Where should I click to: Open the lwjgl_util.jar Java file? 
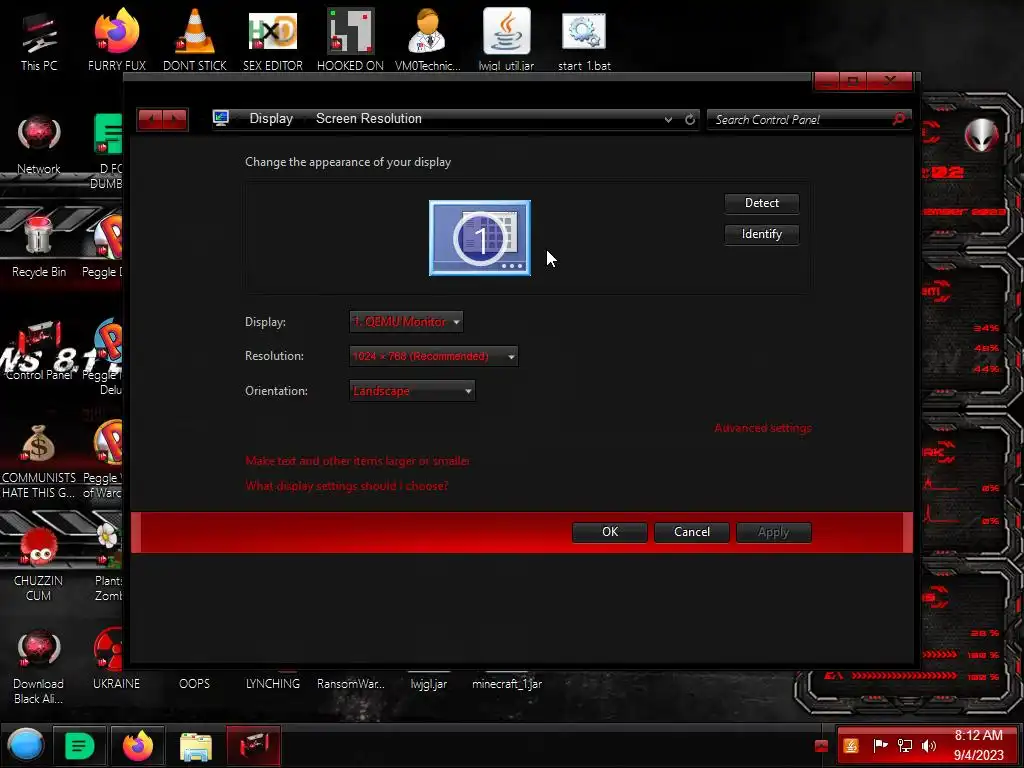pos(506,40)
